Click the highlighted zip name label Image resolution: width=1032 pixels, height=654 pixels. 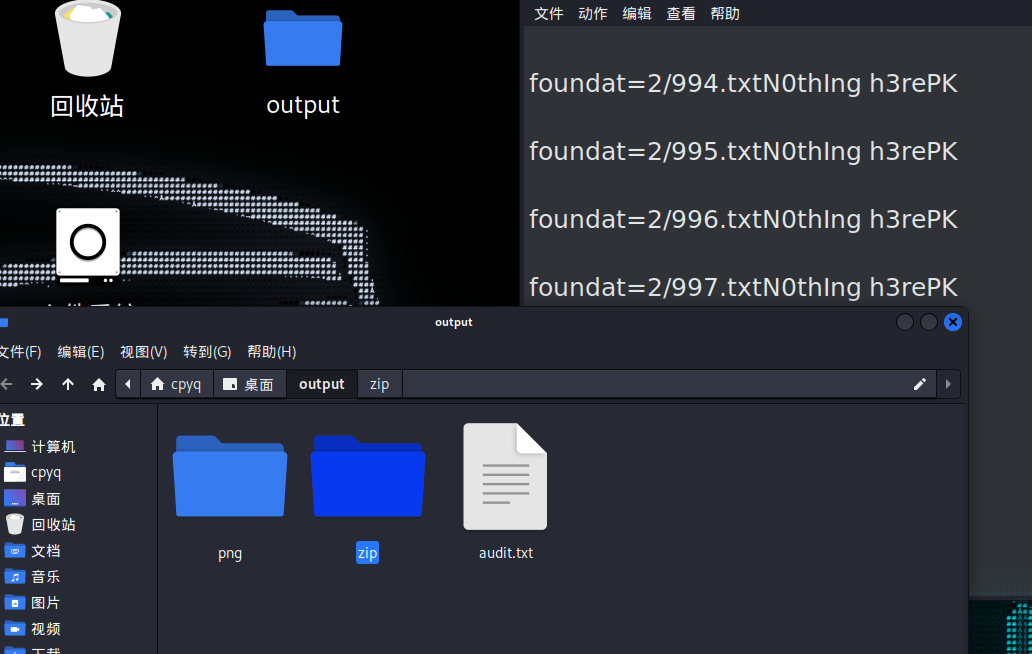coord(367,553)
